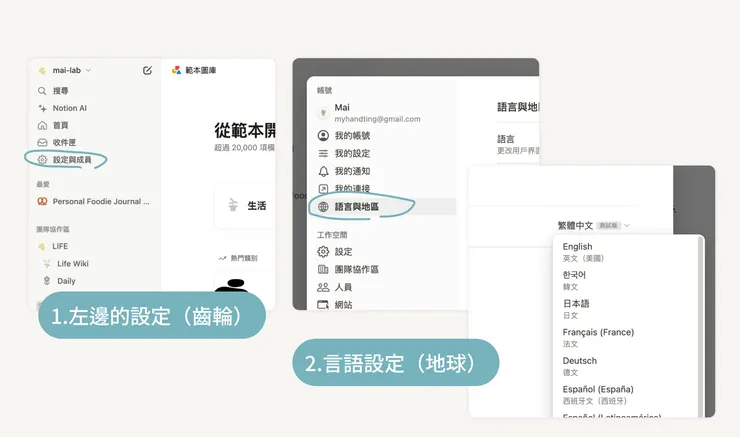Click the 我的連接 arrow icon
Screen dimensions: 740x437
tap(323, 188)
